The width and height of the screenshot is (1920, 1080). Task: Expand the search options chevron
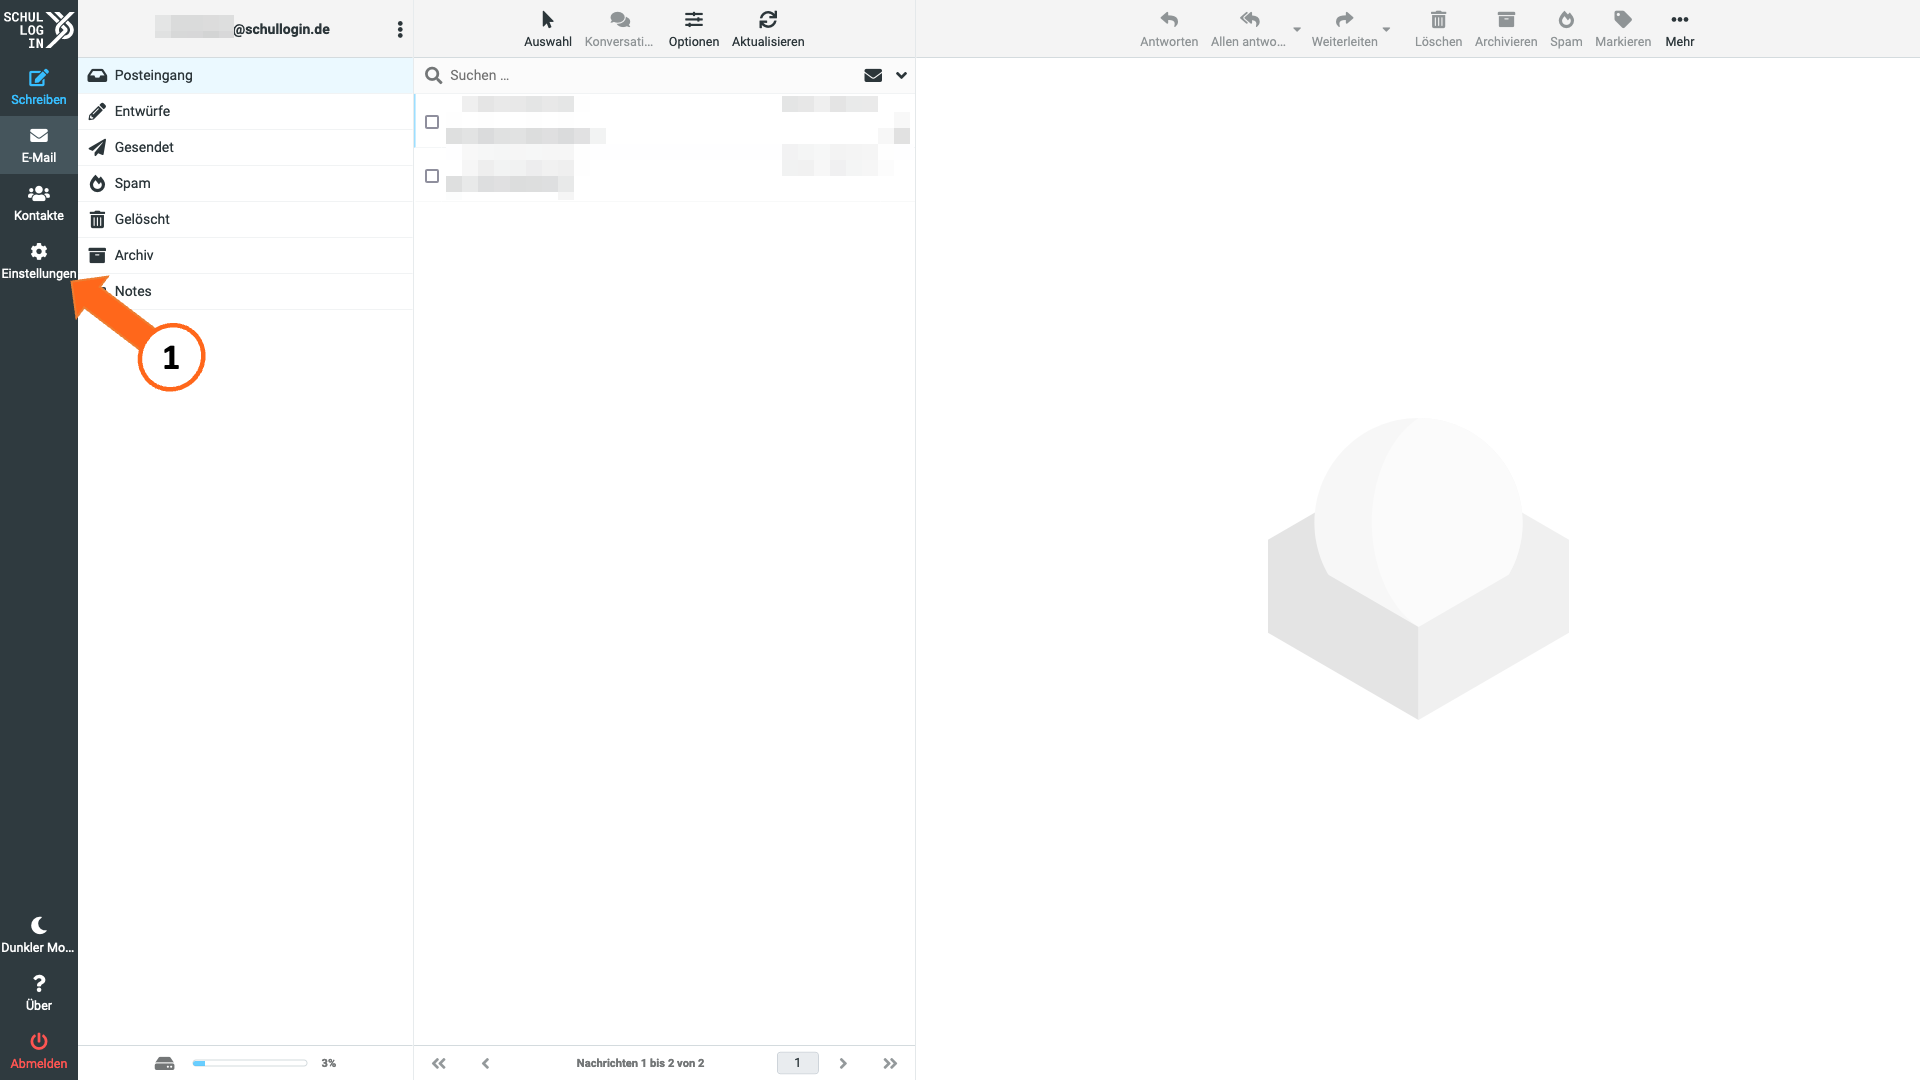[901, 75]
